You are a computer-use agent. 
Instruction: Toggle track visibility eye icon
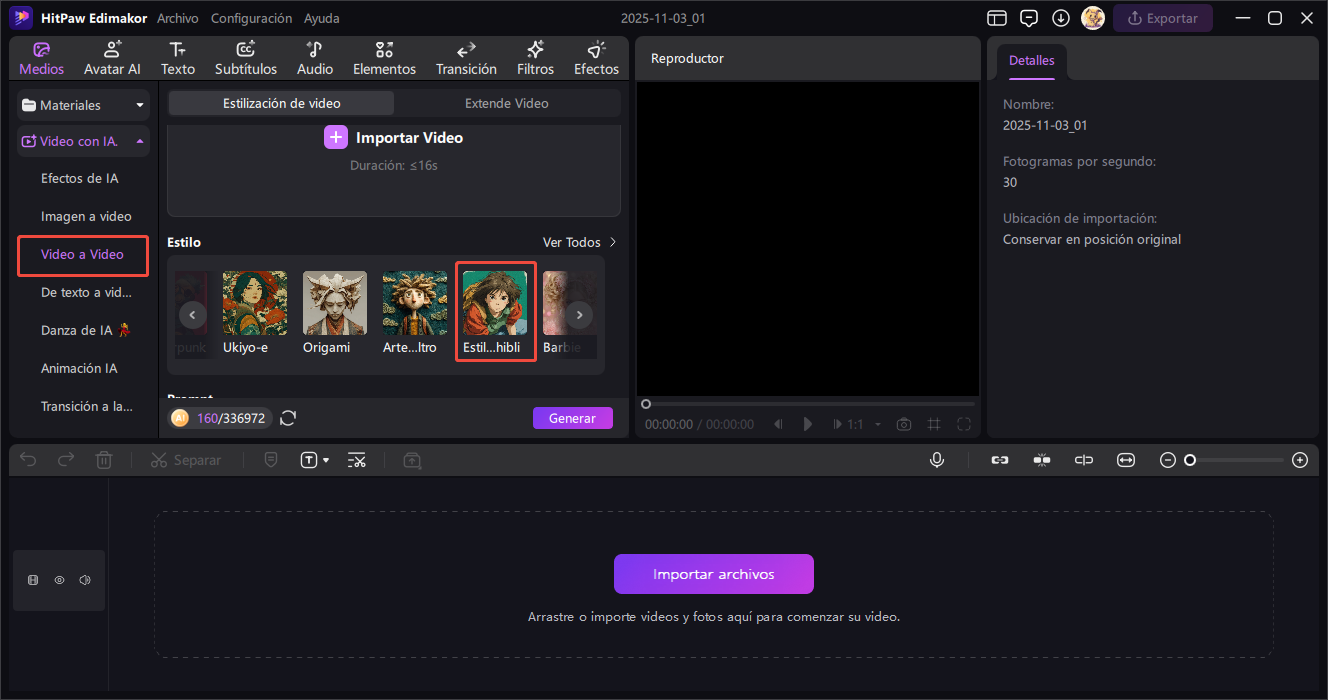click(59, 580)
